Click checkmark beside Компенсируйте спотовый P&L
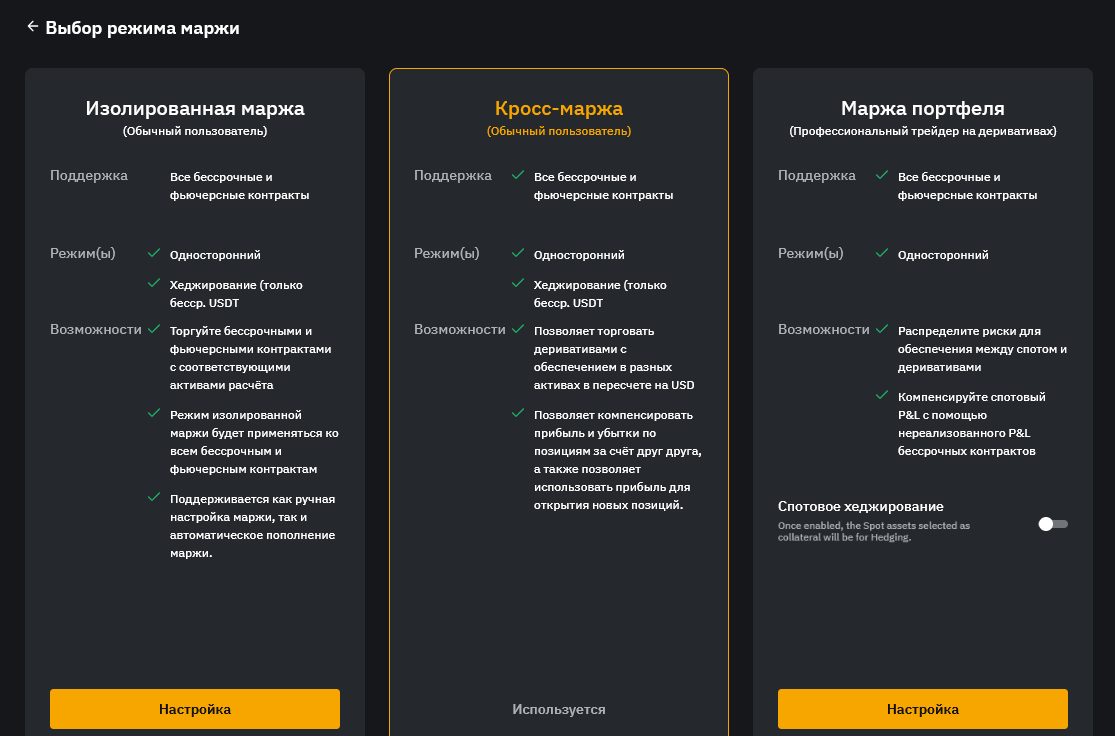The height and width of the screenshot is (736, 1115). (x=882, y=396)
